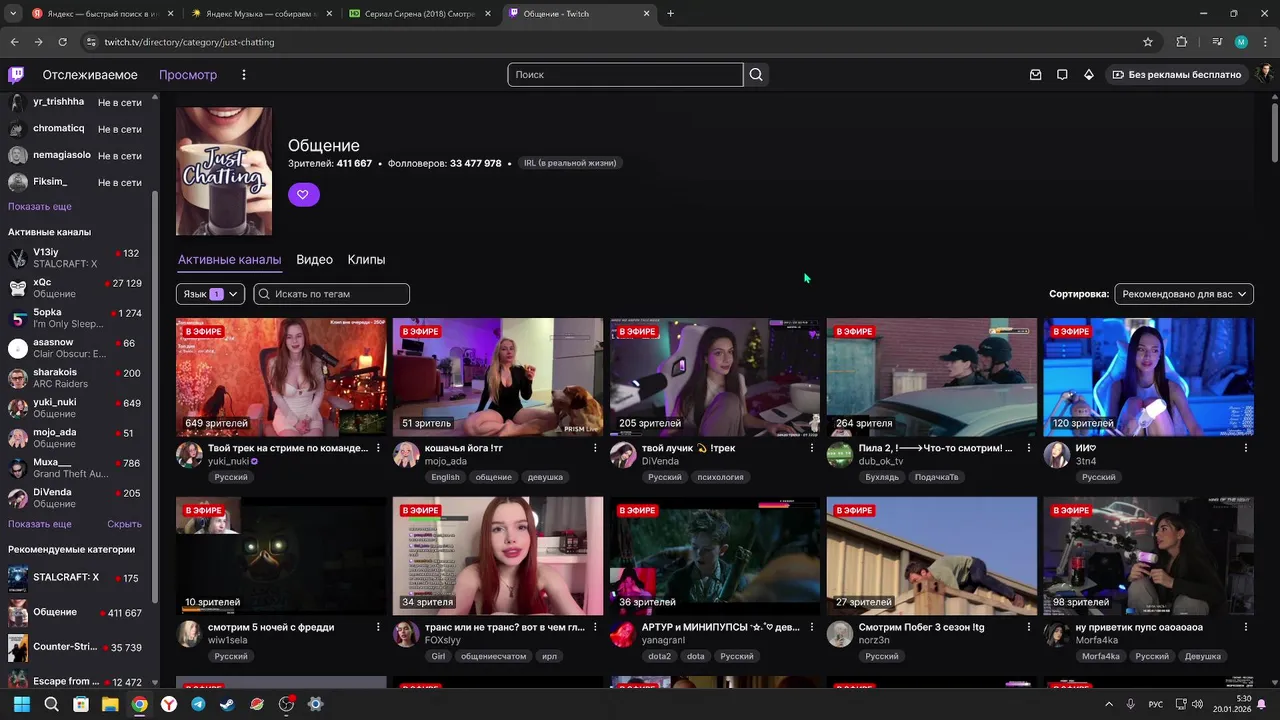Open more options for смотрим 5 ночей stream
Screen dimensions: 1280x720
click(378, 627)
